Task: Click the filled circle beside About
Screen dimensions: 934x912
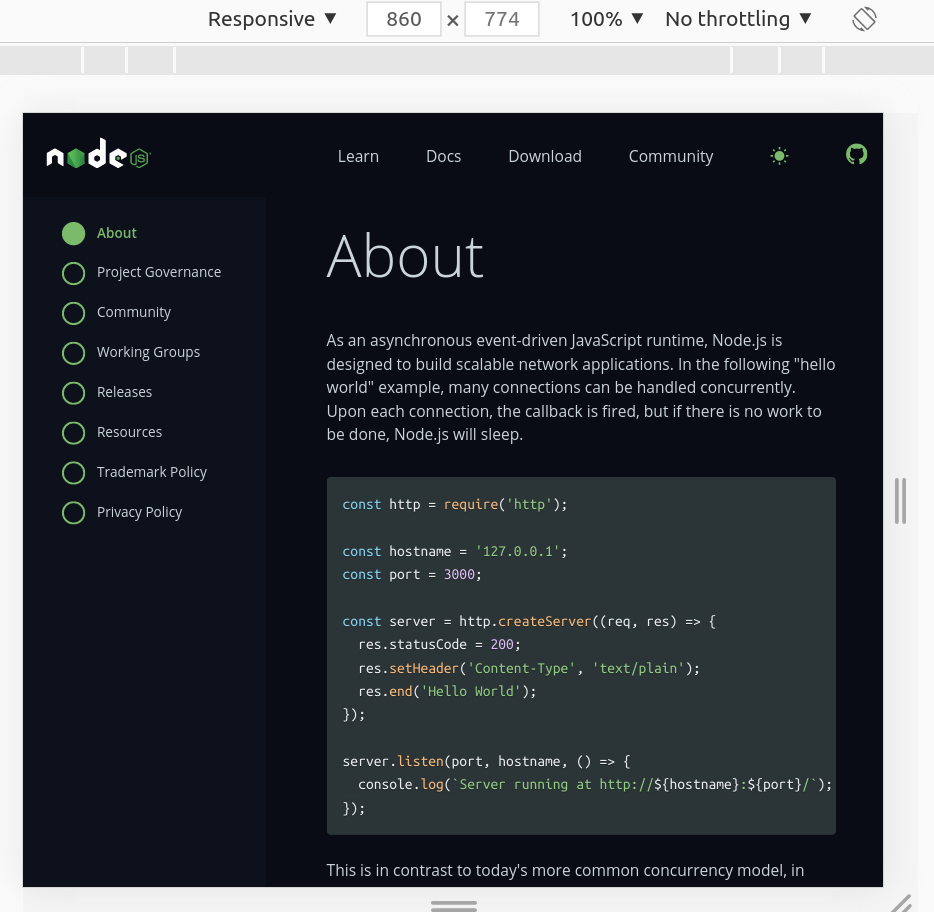Action: [73, 234]
